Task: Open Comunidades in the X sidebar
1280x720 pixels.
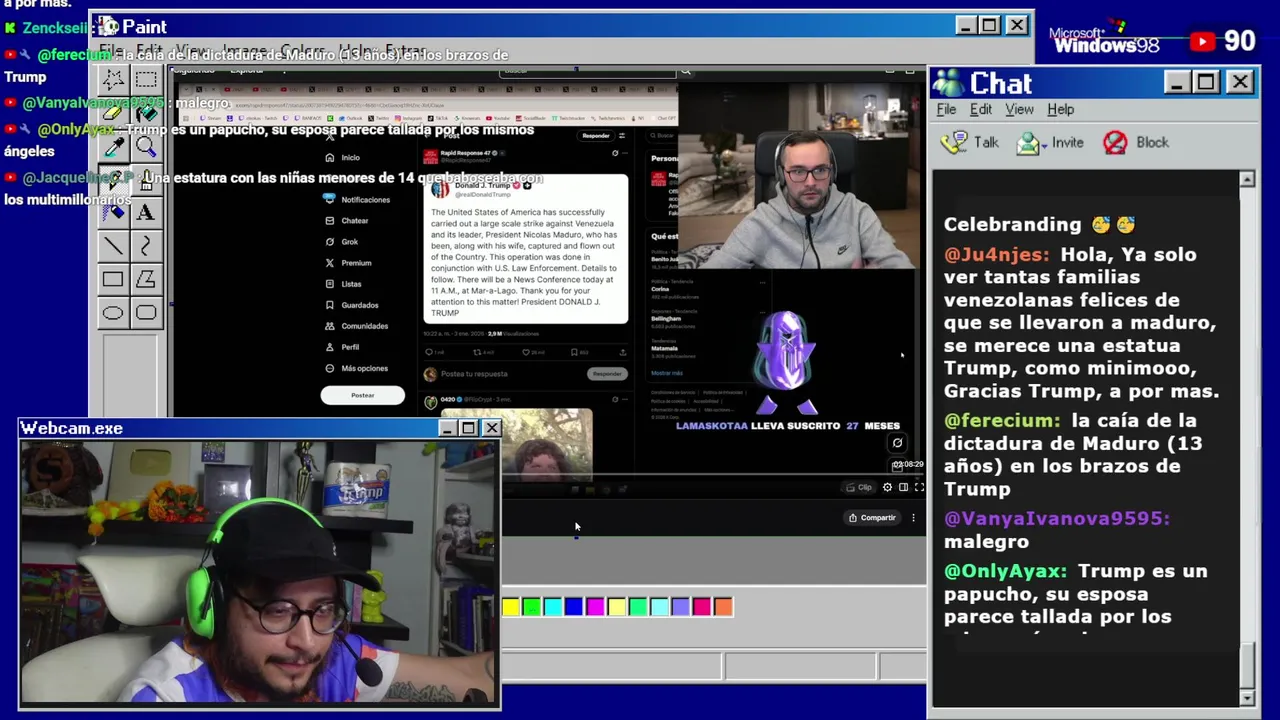Action: (355, 326)
